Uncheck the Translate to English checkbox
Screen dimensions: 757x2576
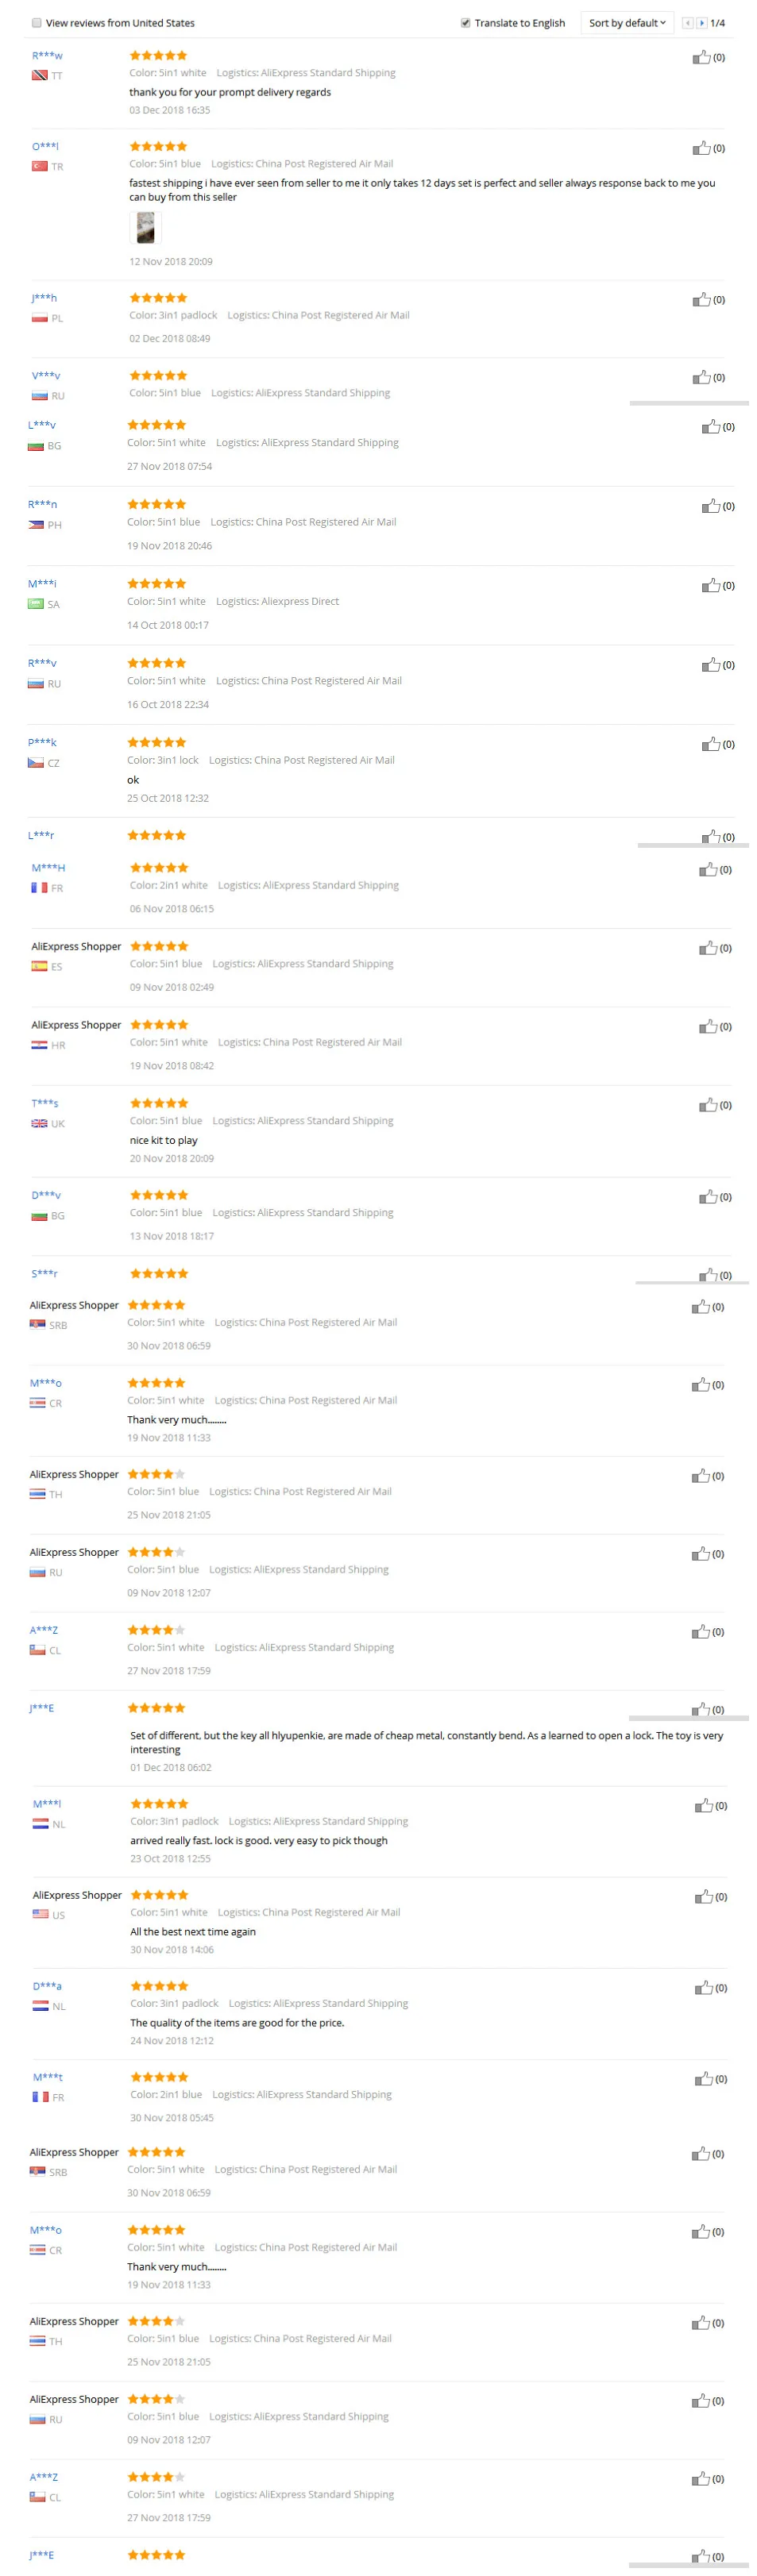pyautogui.click(x=465, y=23)
